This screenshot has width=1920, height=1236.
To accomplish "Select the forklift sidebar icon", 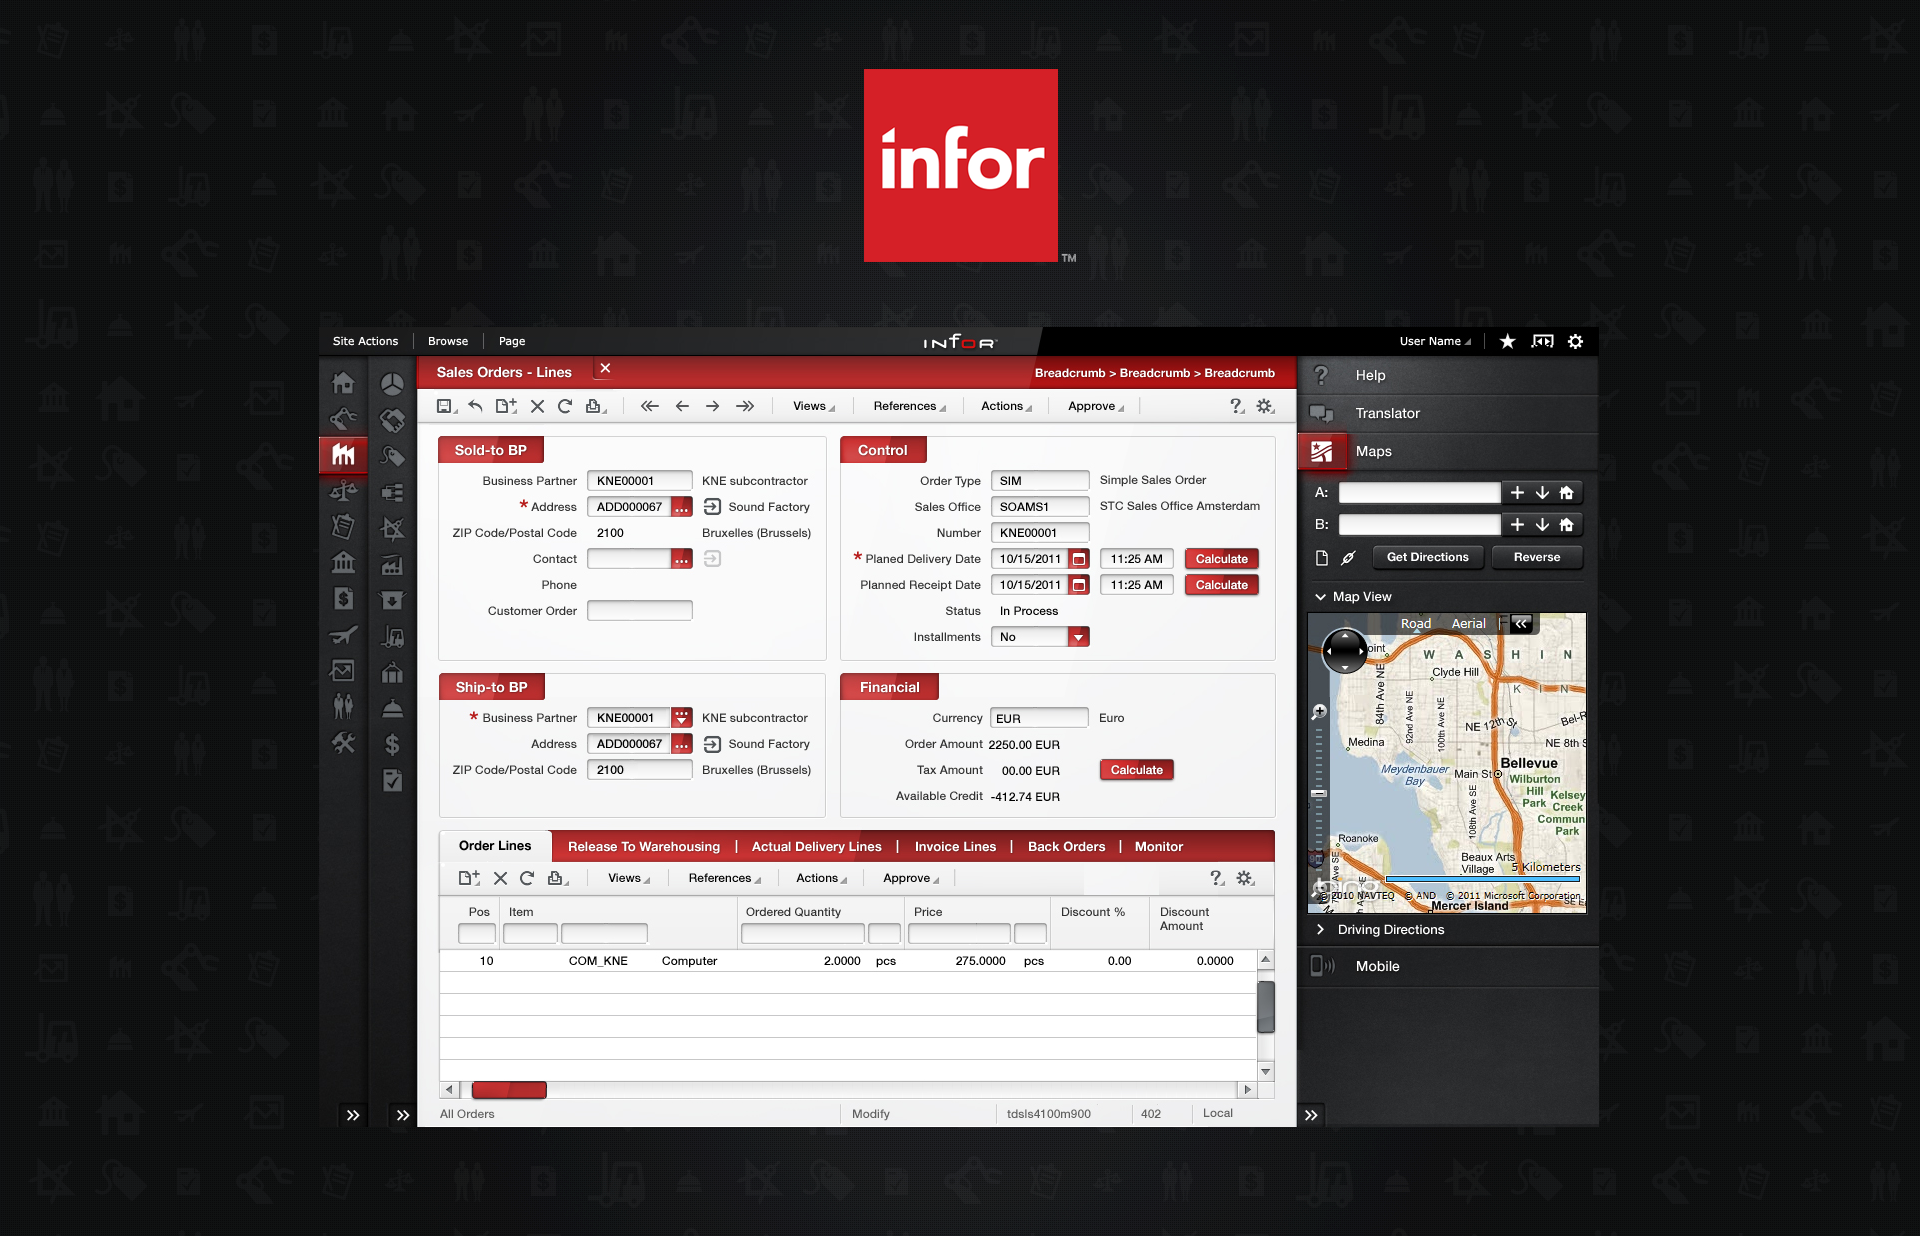I will [392, 636].
